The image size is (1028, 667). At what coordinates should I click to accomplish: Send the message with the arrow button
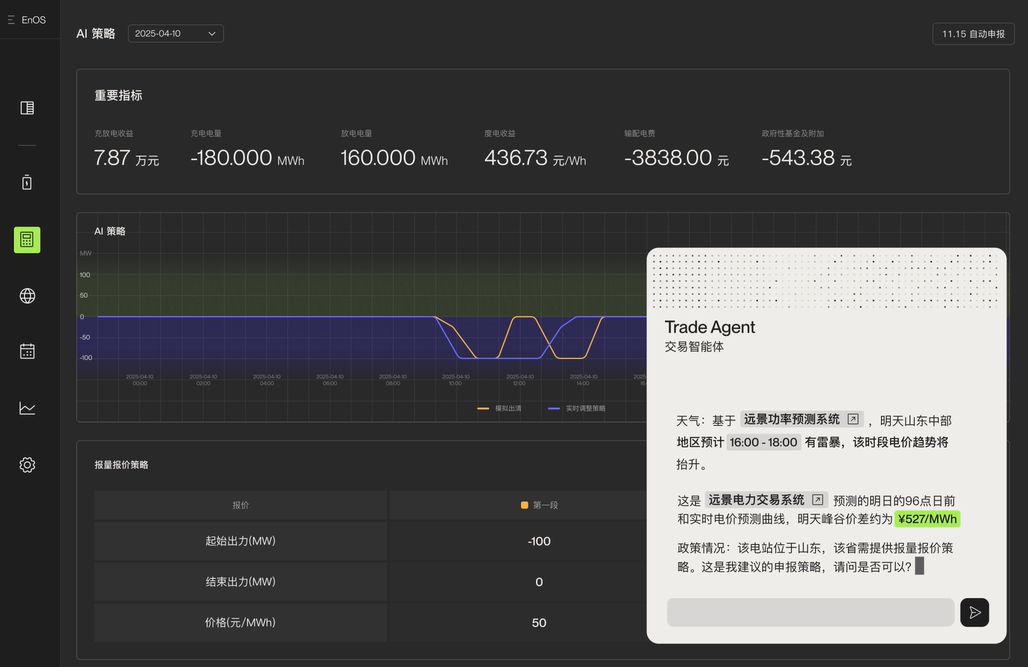coord(974,612)
